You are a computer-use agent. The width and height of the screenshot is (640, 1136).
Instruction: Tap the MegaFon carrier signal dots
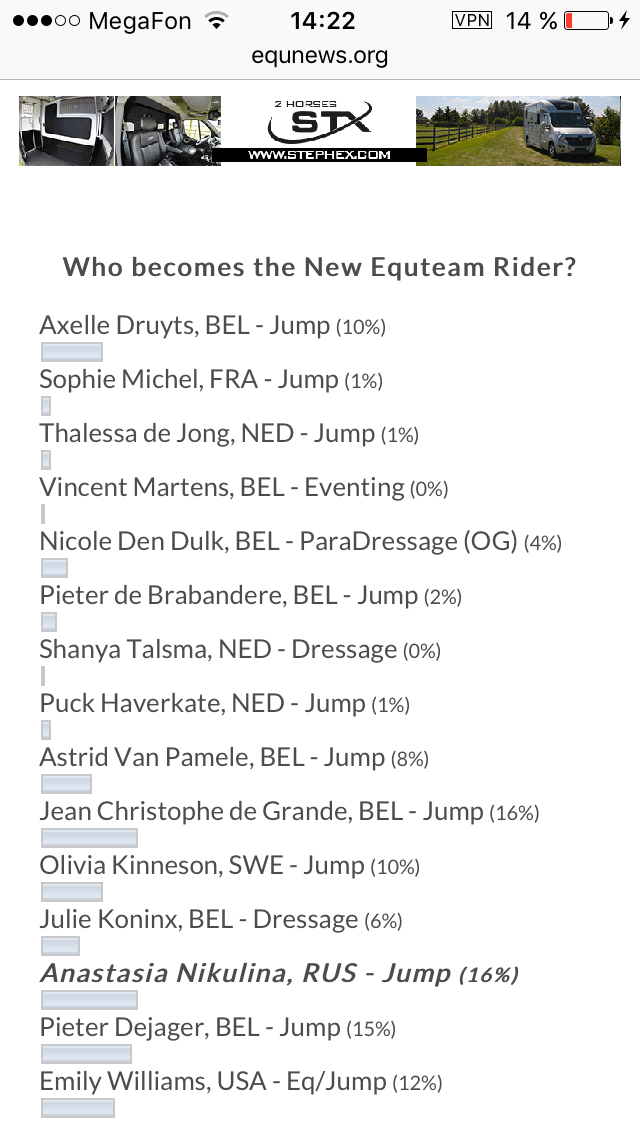click(x=46, y=21)
